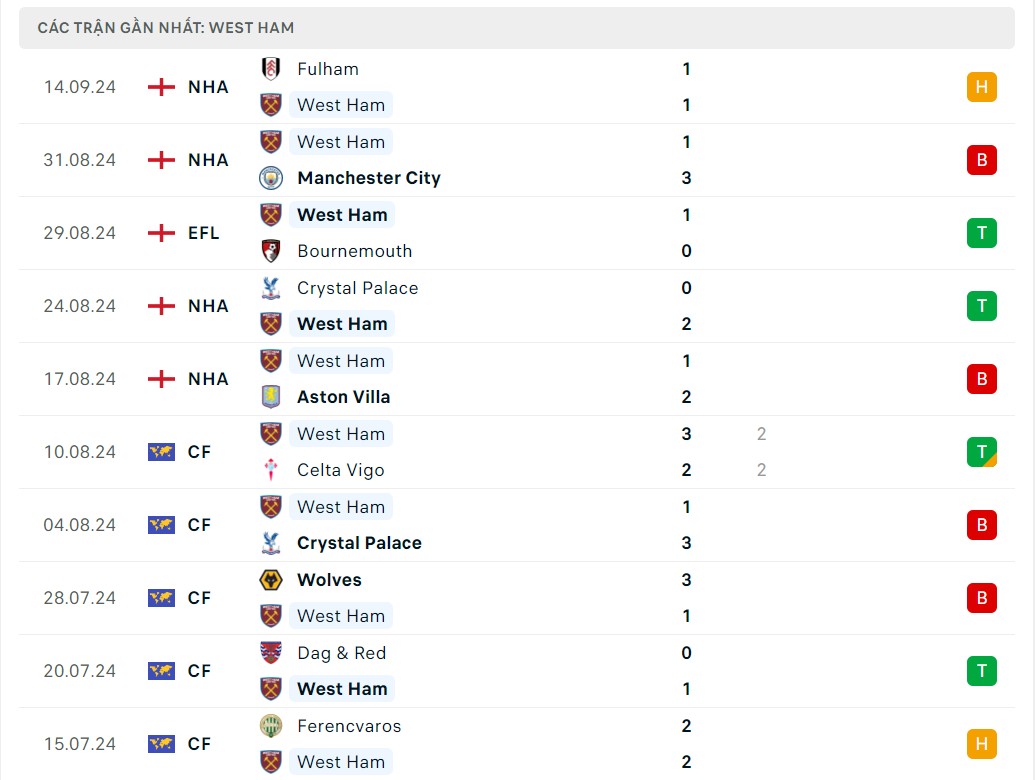Select the Manchester City logo
The image size is (1035, 780).
pos(271,178)
